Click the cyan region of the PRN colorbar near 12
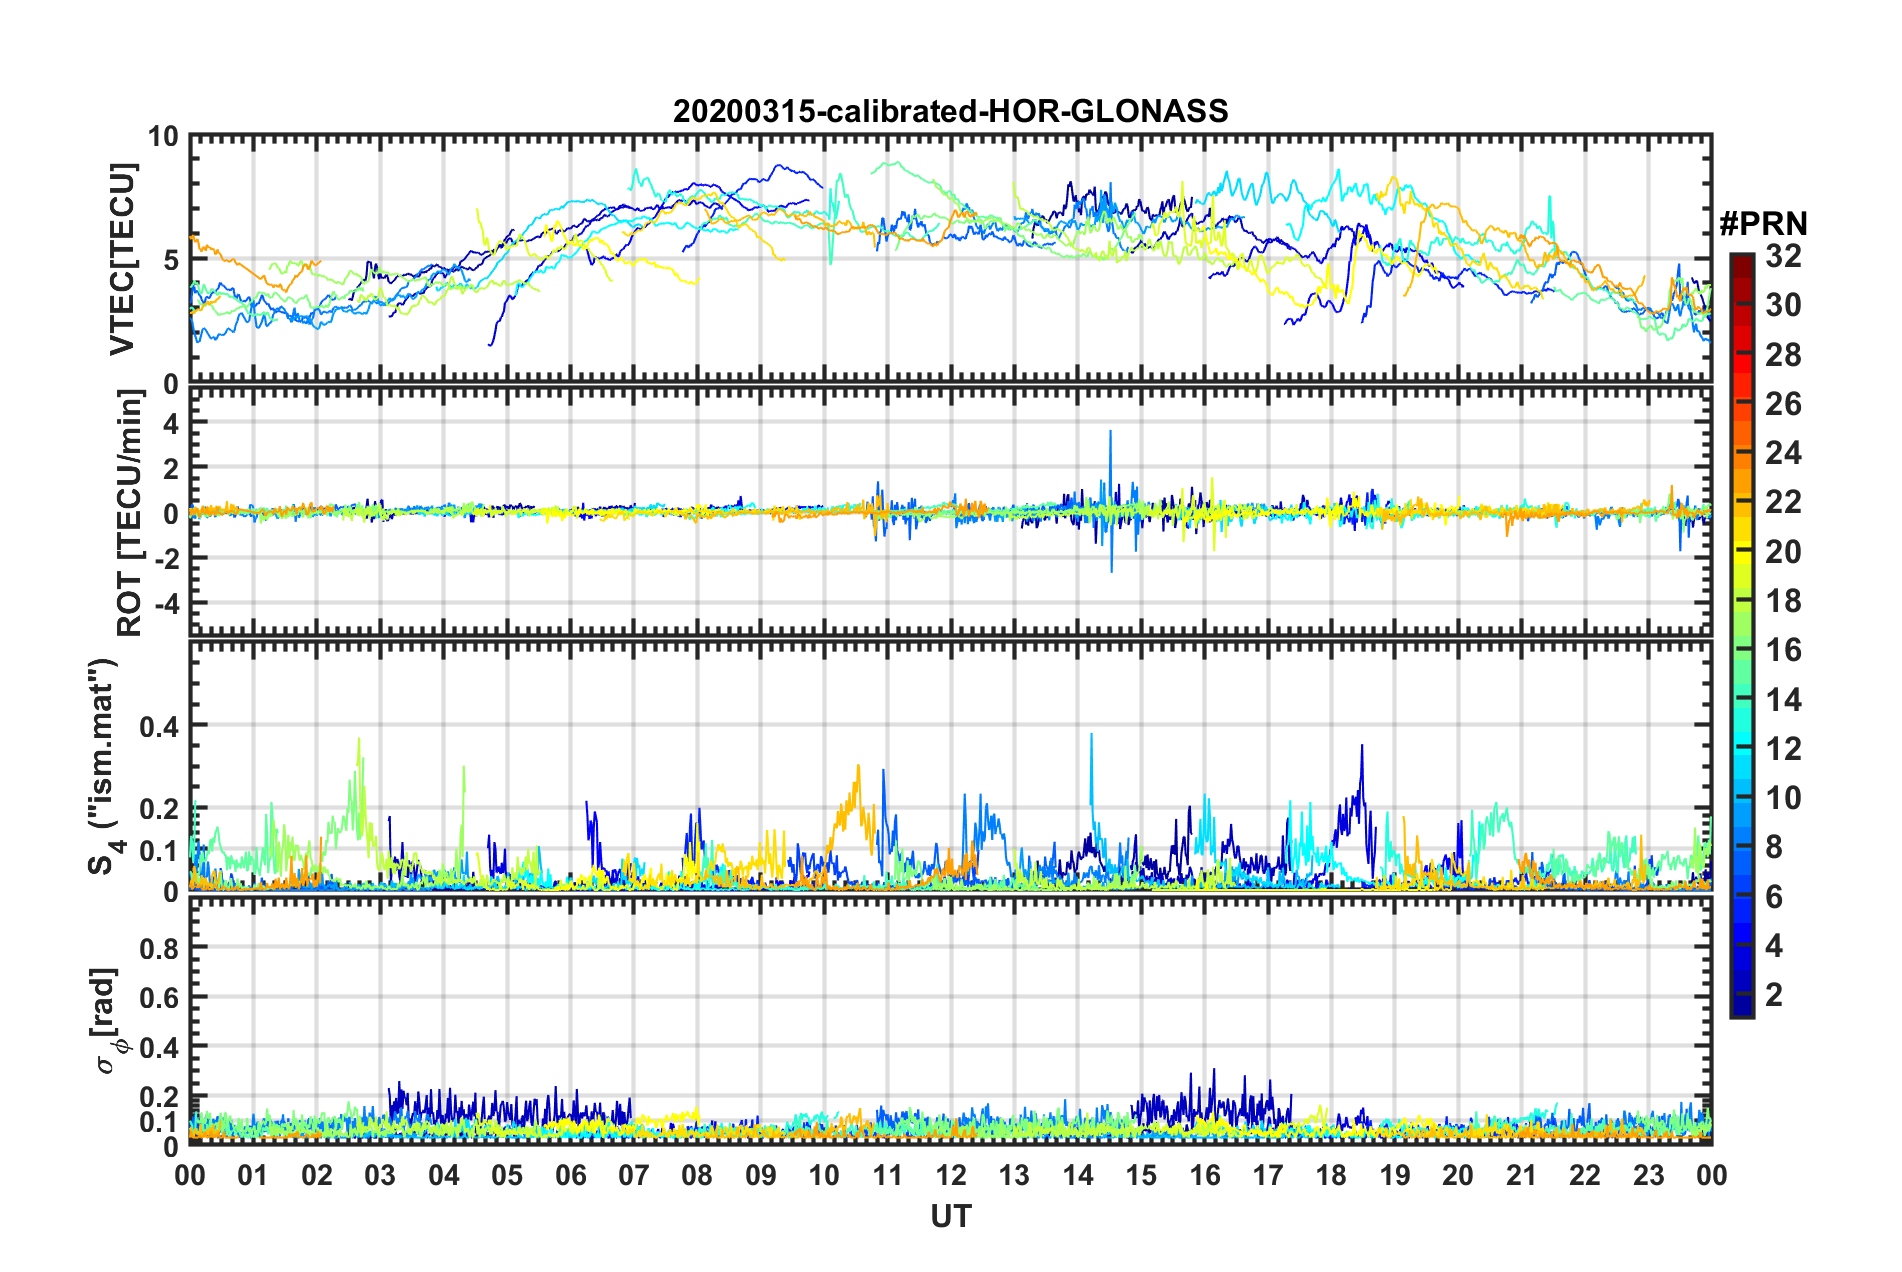The width and height of the screenshot is (1902, 1272). tap(1742, 748)
